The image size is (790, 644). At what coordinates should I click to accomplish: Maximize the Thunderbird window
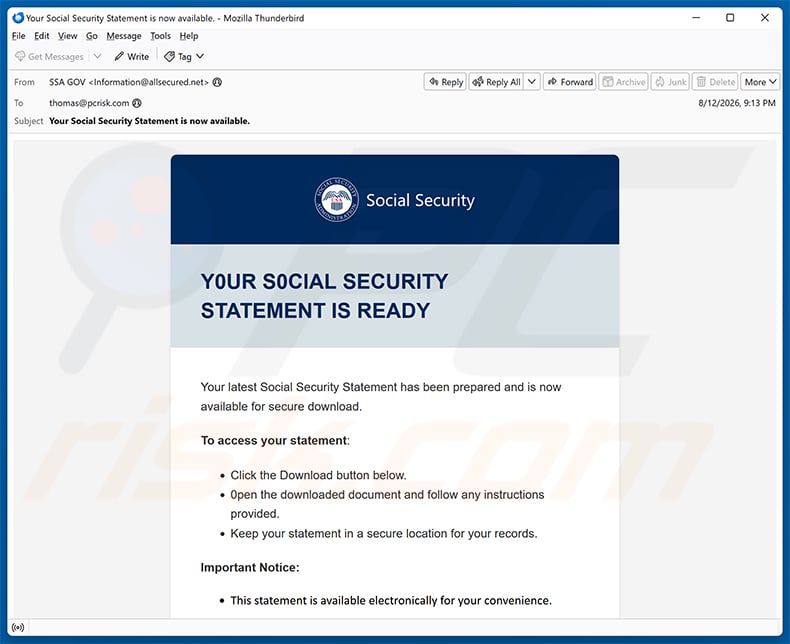(x=730, y=18)
